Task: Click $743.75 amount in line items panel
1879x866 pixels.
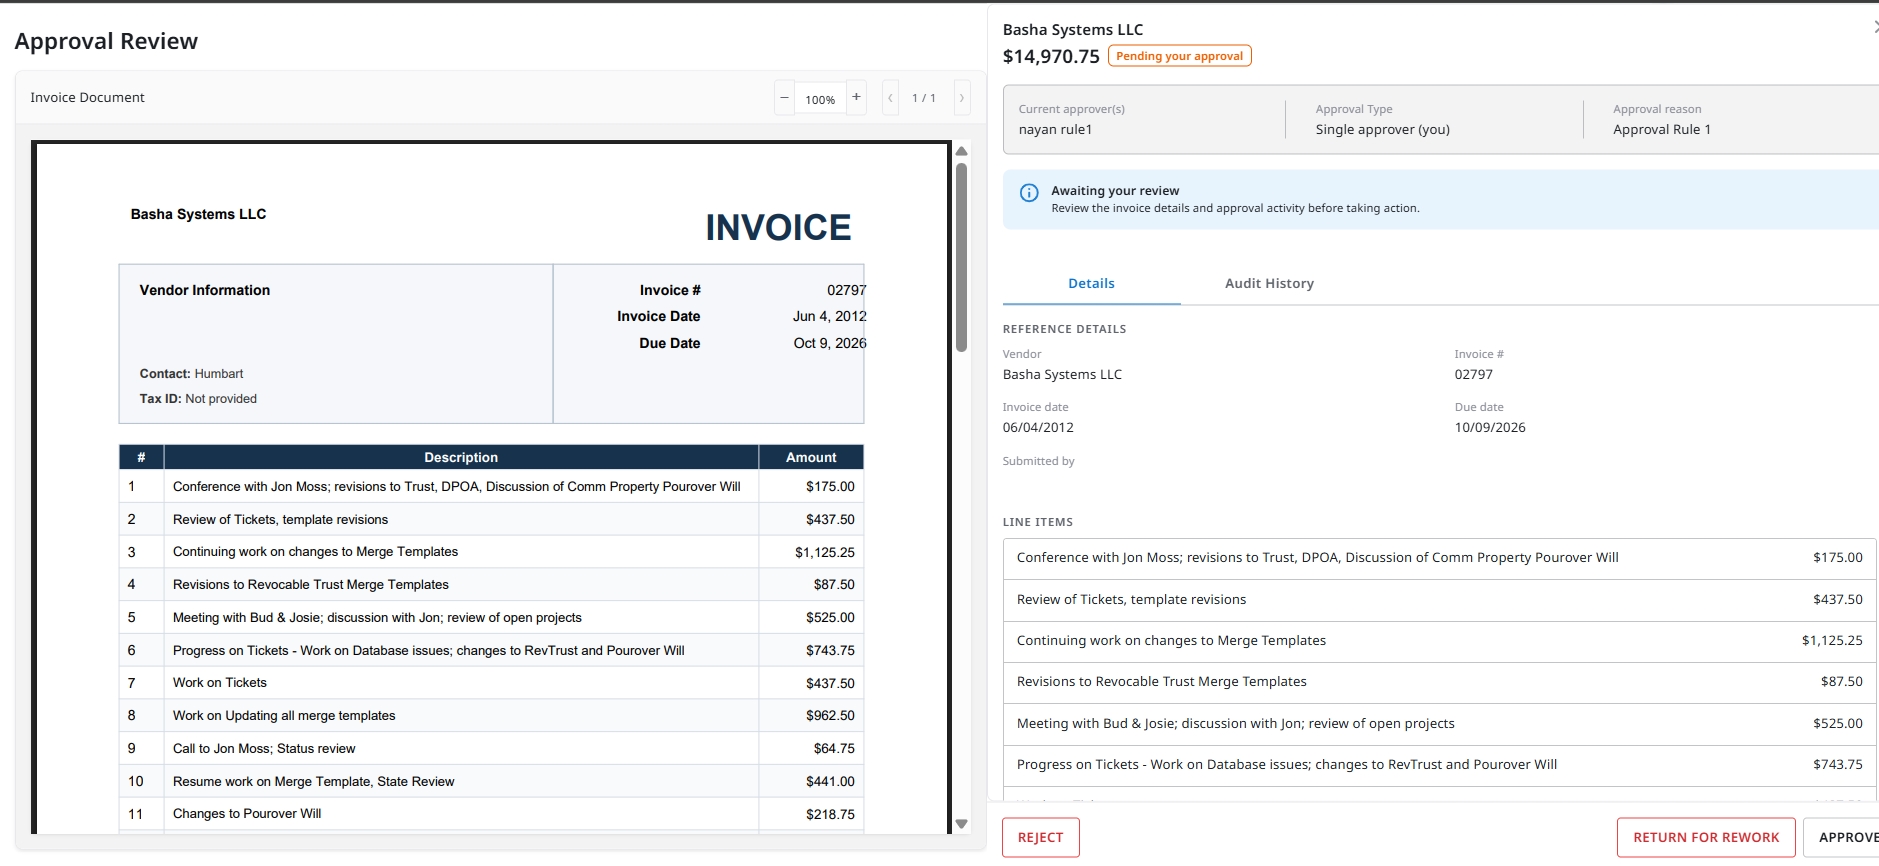Action: coord(1837,765)
